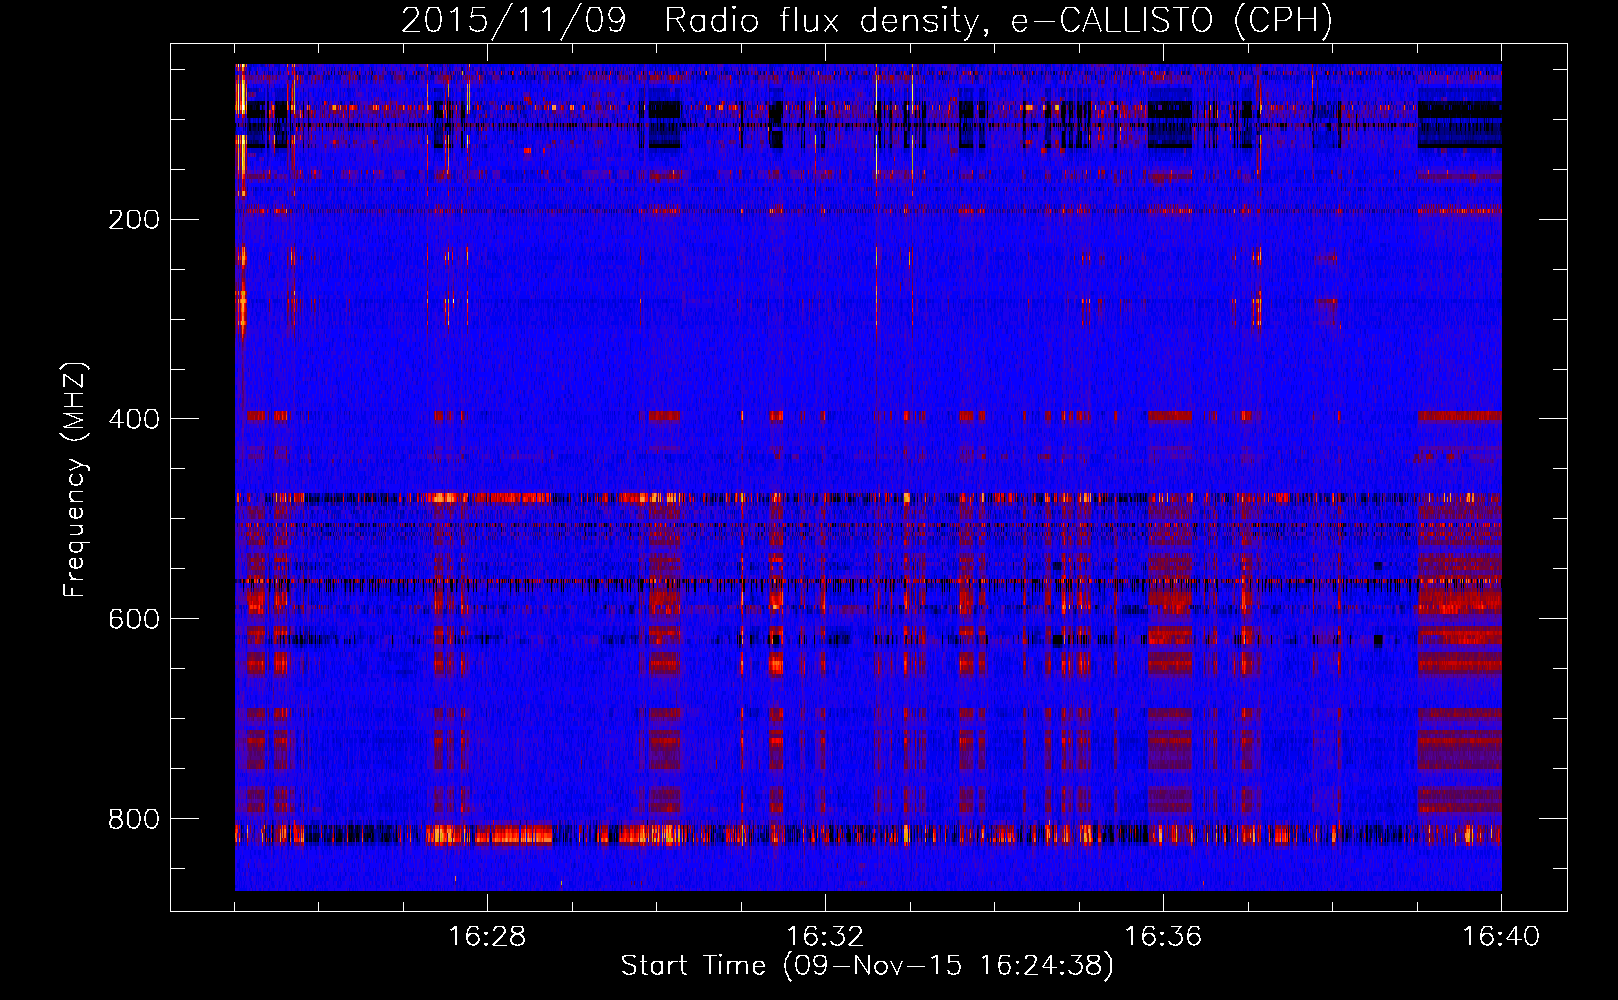Screen dimensions: 1618x1000
Task: Click the 800 frequency tick label
Action: click(134, 819)
